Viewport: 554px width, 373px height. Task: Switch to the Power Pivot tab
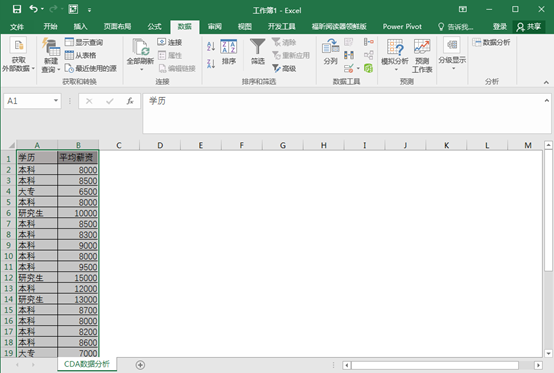(402, 26)
